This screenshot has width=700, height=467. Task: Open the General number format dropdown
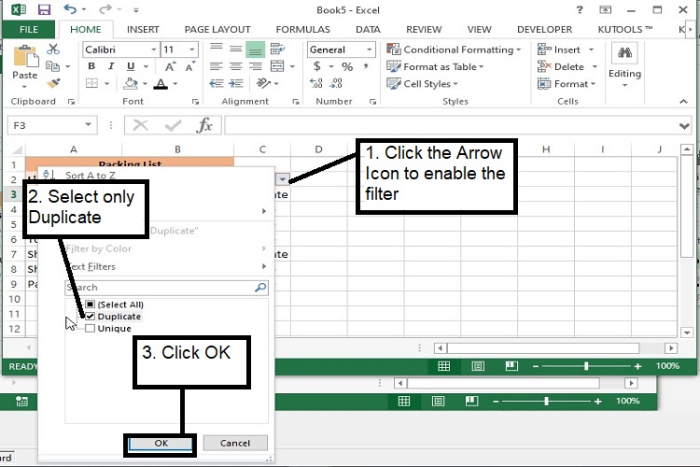click(x=369, y=50)
